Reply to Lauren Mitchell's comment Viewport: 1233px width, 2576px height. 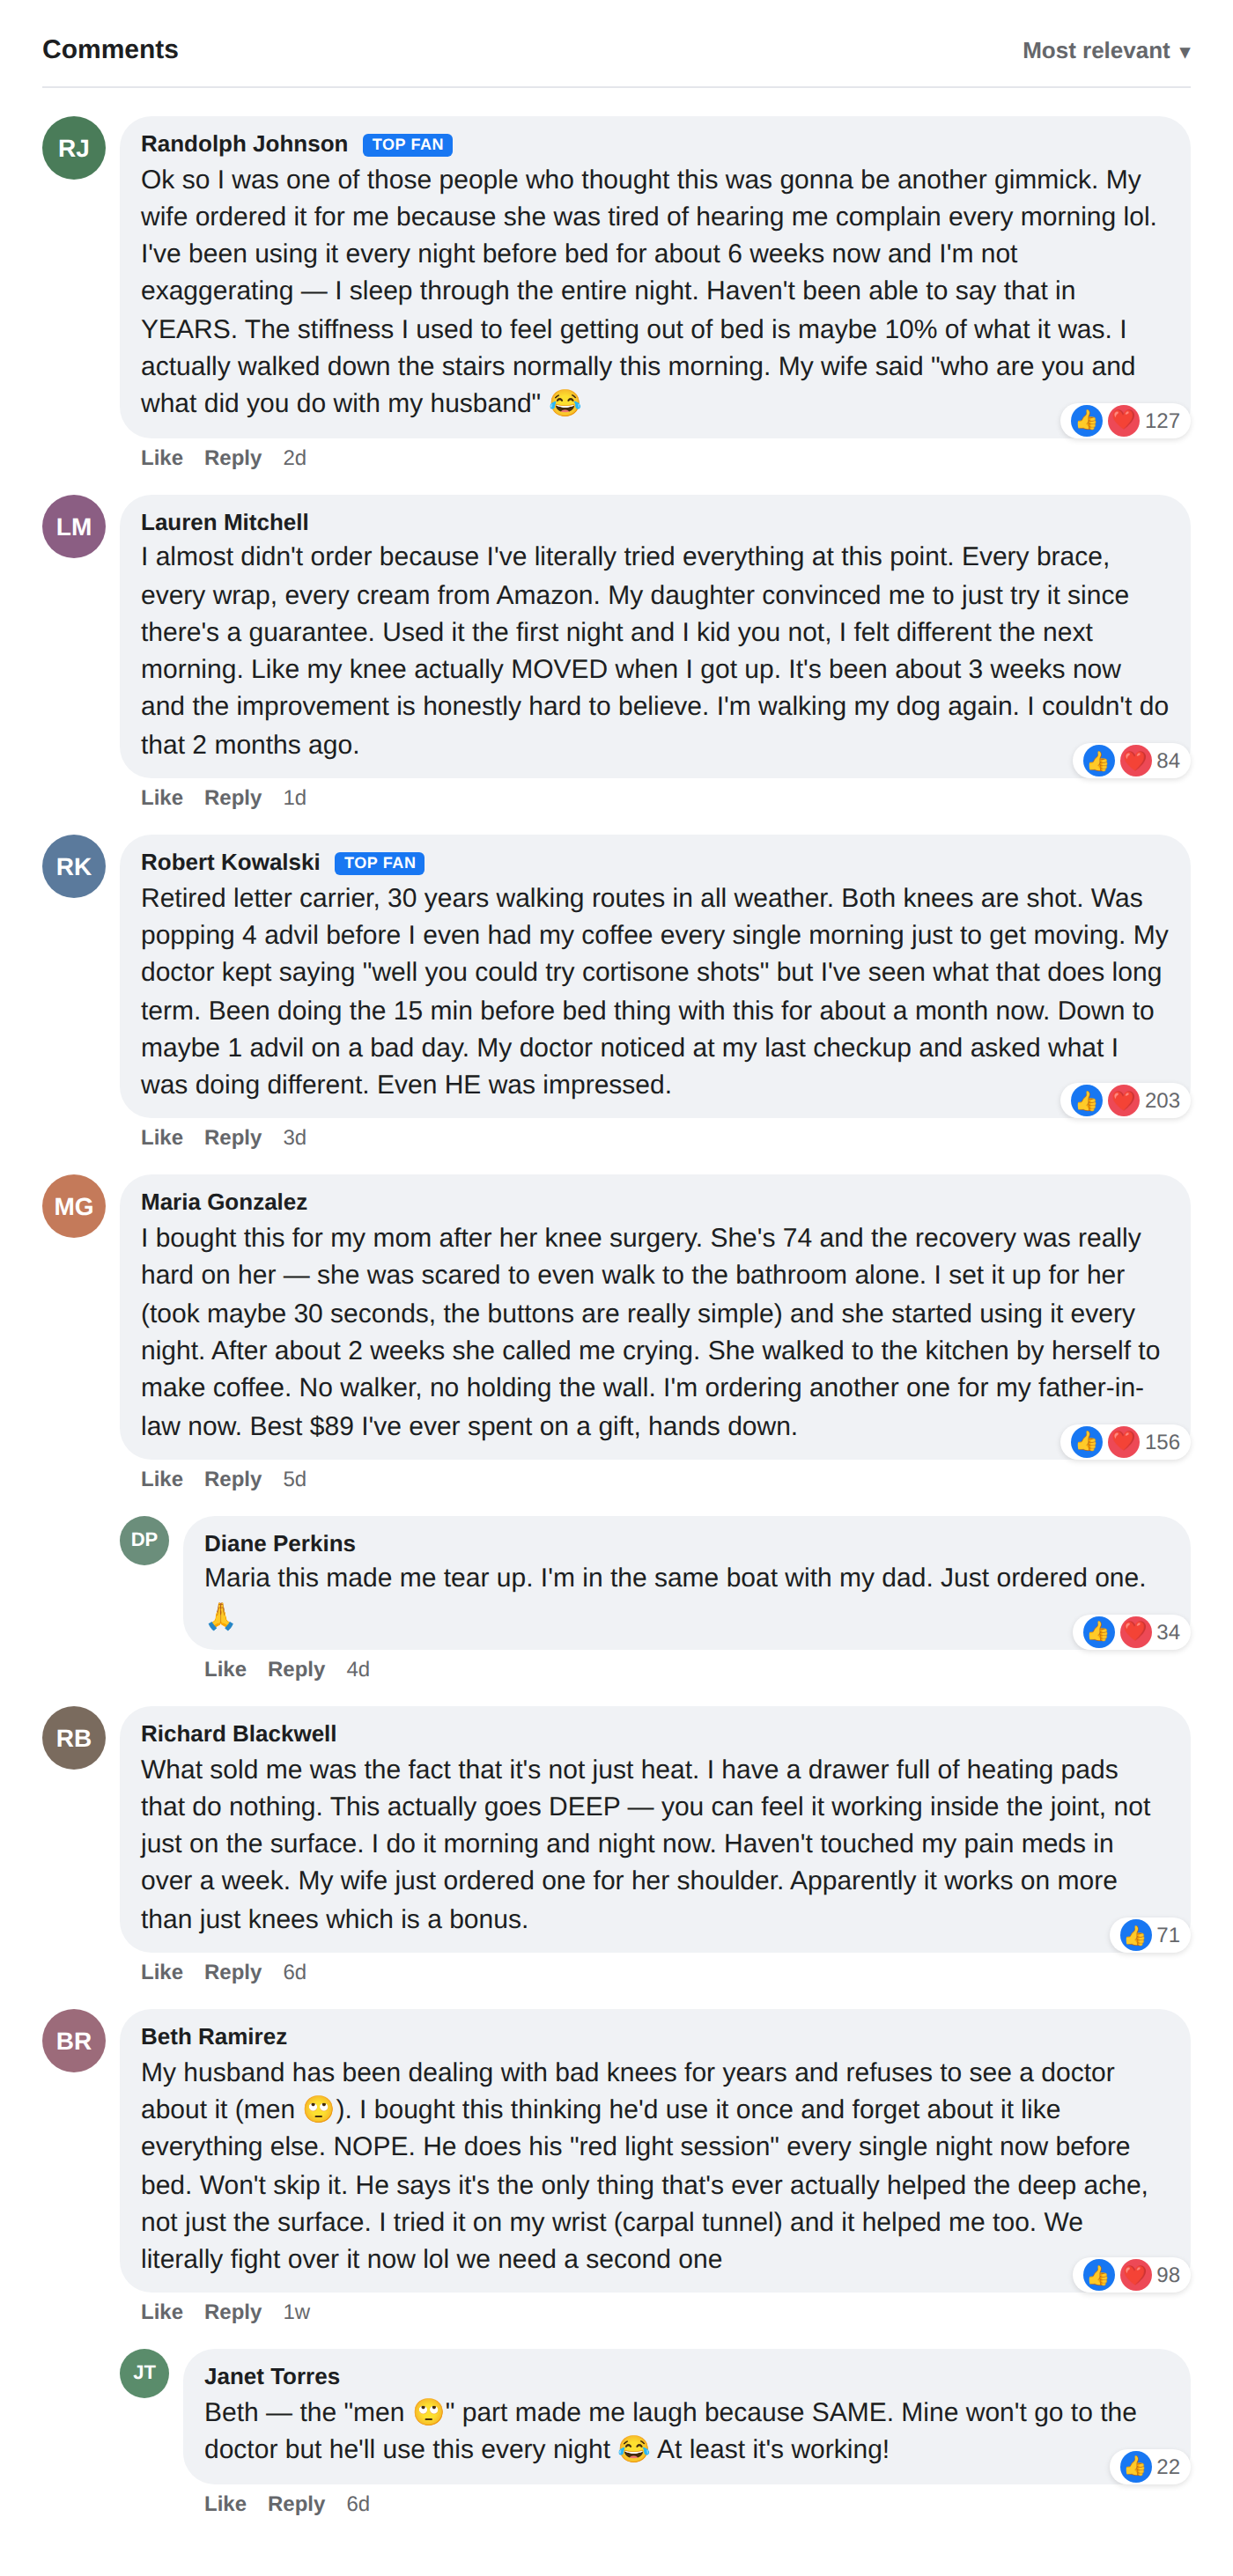pyautogui.click(x=232, y=798)
